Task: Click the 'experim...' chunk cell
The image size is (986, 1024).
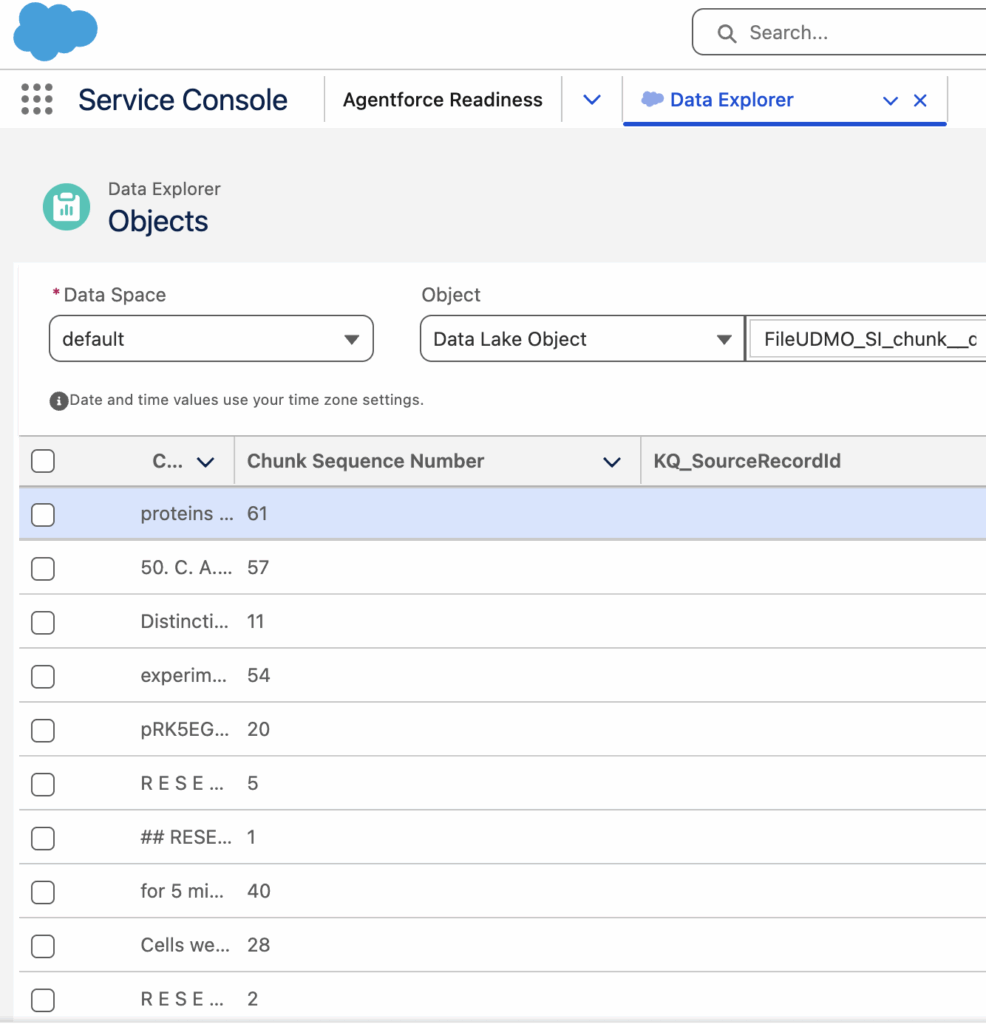Action: click(x=183, y=675)
